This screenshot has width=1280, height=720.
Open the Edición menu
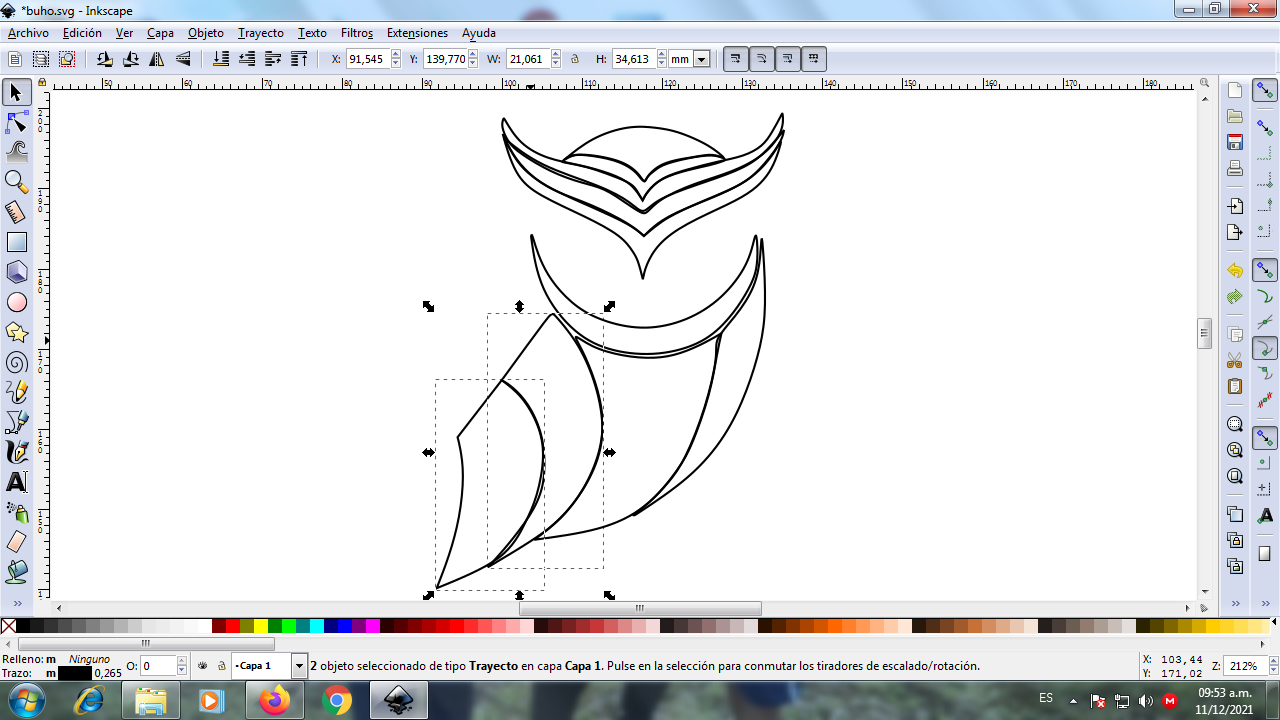click(x=82, y=33)
